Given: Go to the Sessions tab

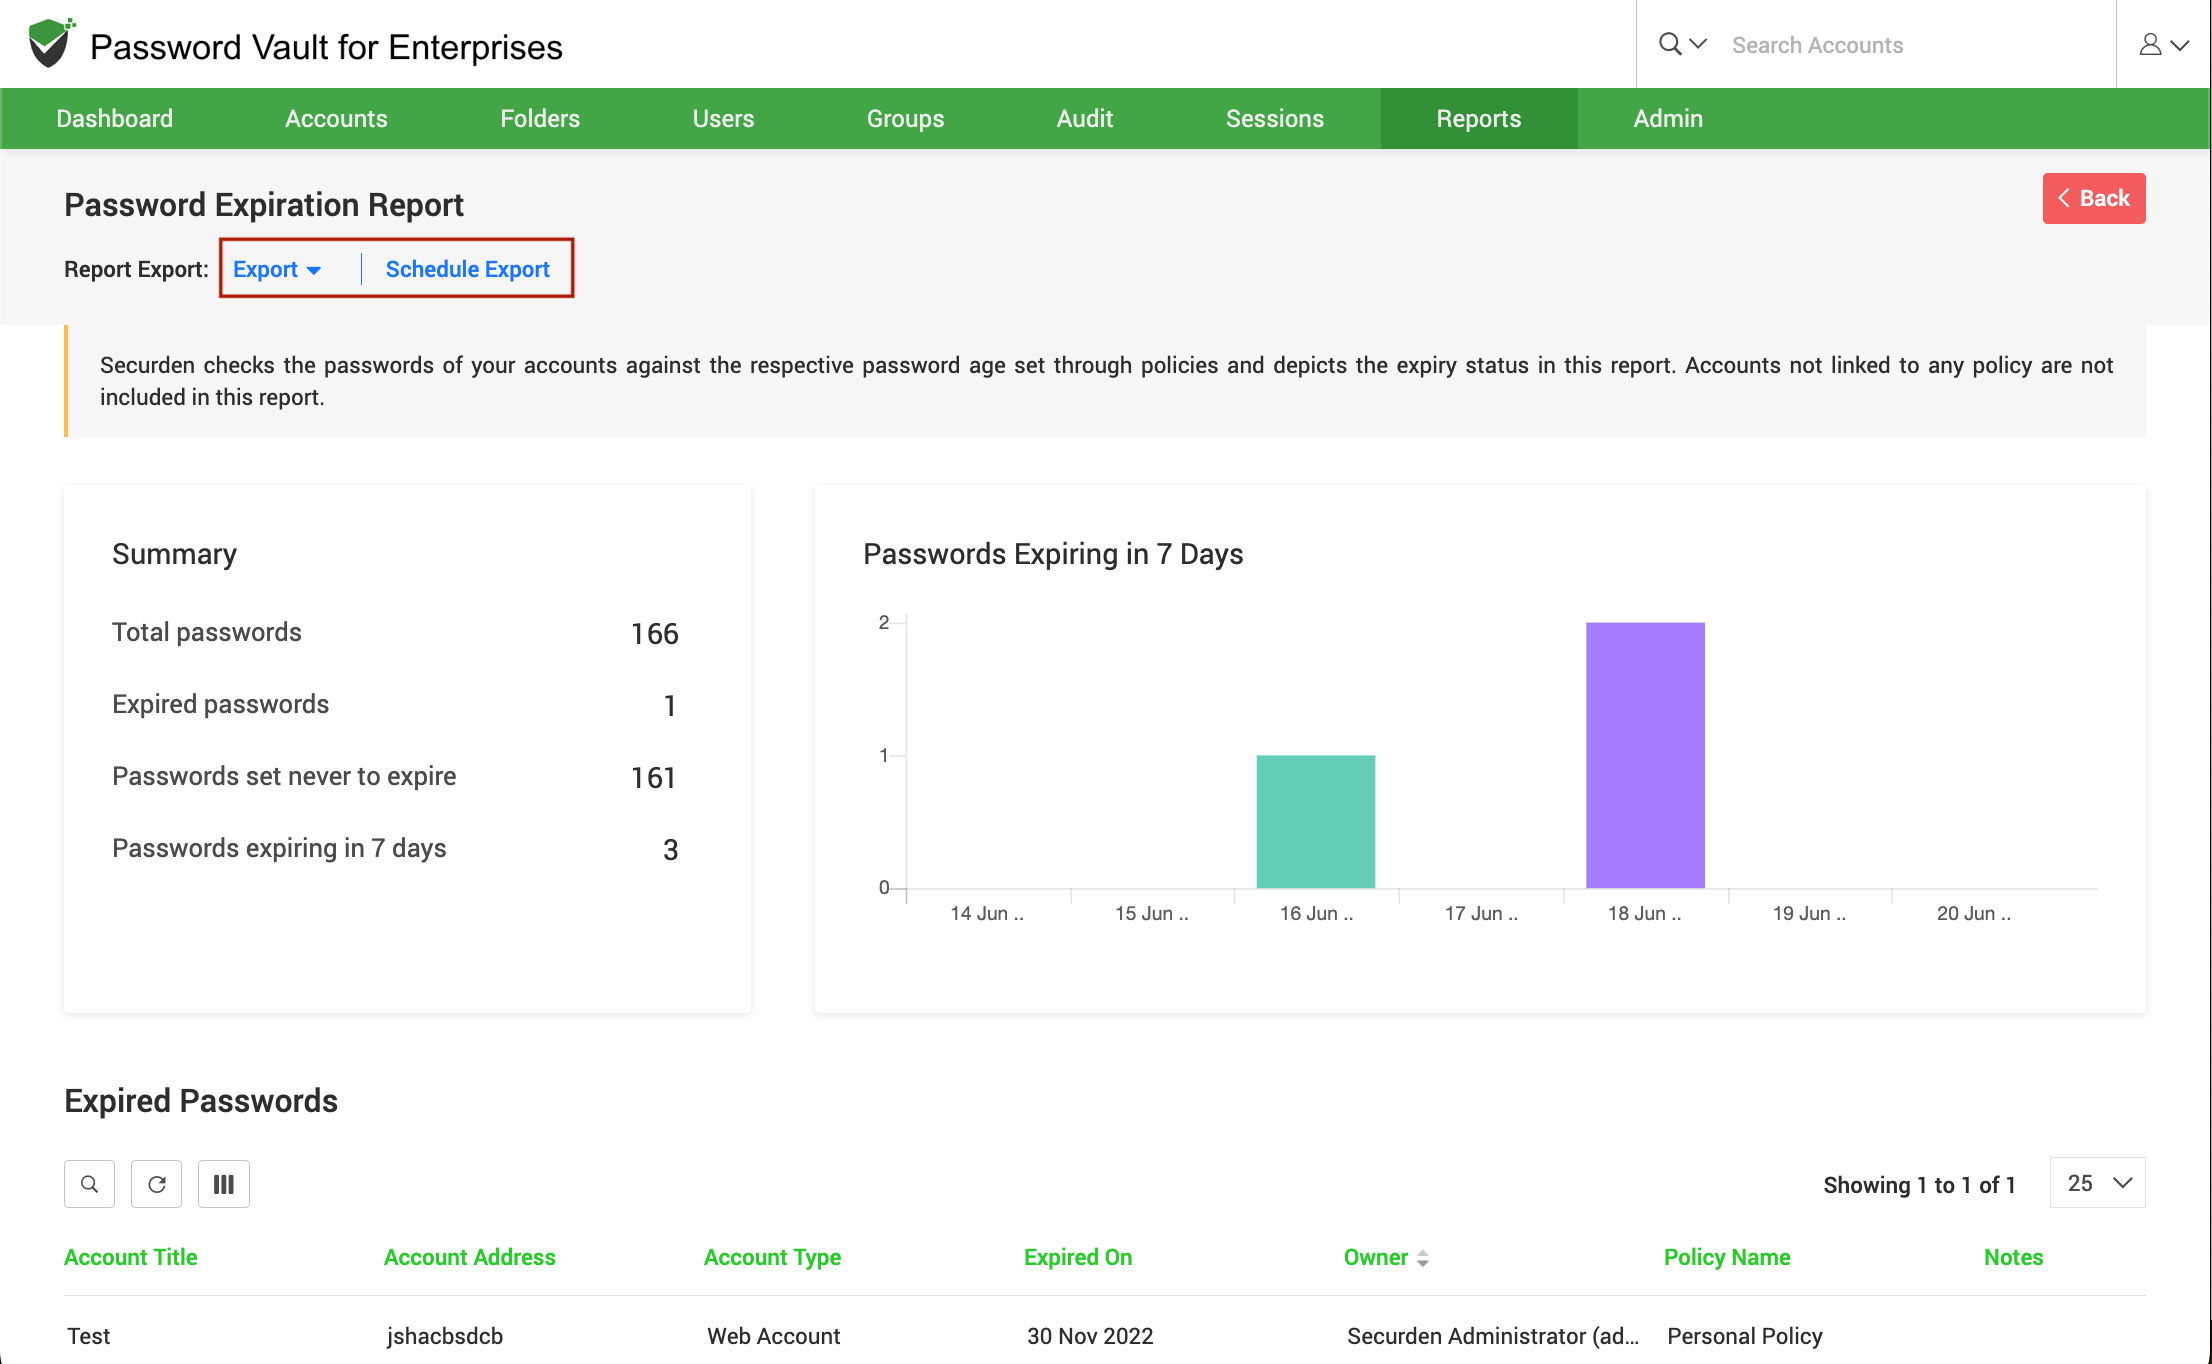Looking at the screenshot, I should click(x=1274, y=118).
